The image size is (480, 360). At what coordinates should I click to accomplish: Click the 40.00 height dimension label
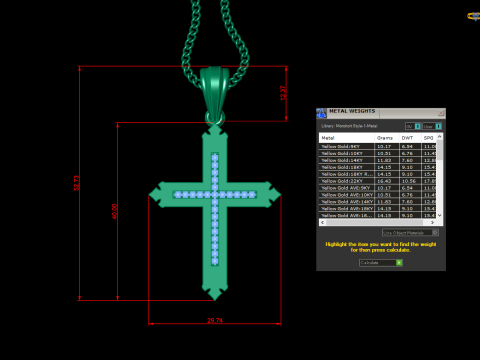(115, 211)
